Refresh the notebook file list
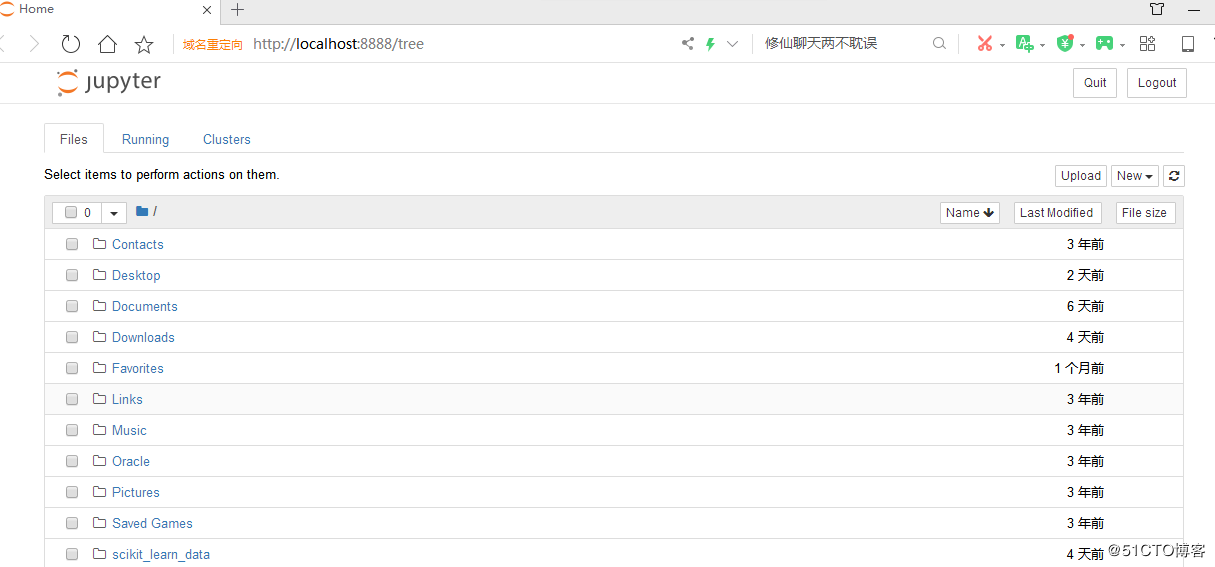Screen dimensions: 1215x567 click(x=1174, y=176)
